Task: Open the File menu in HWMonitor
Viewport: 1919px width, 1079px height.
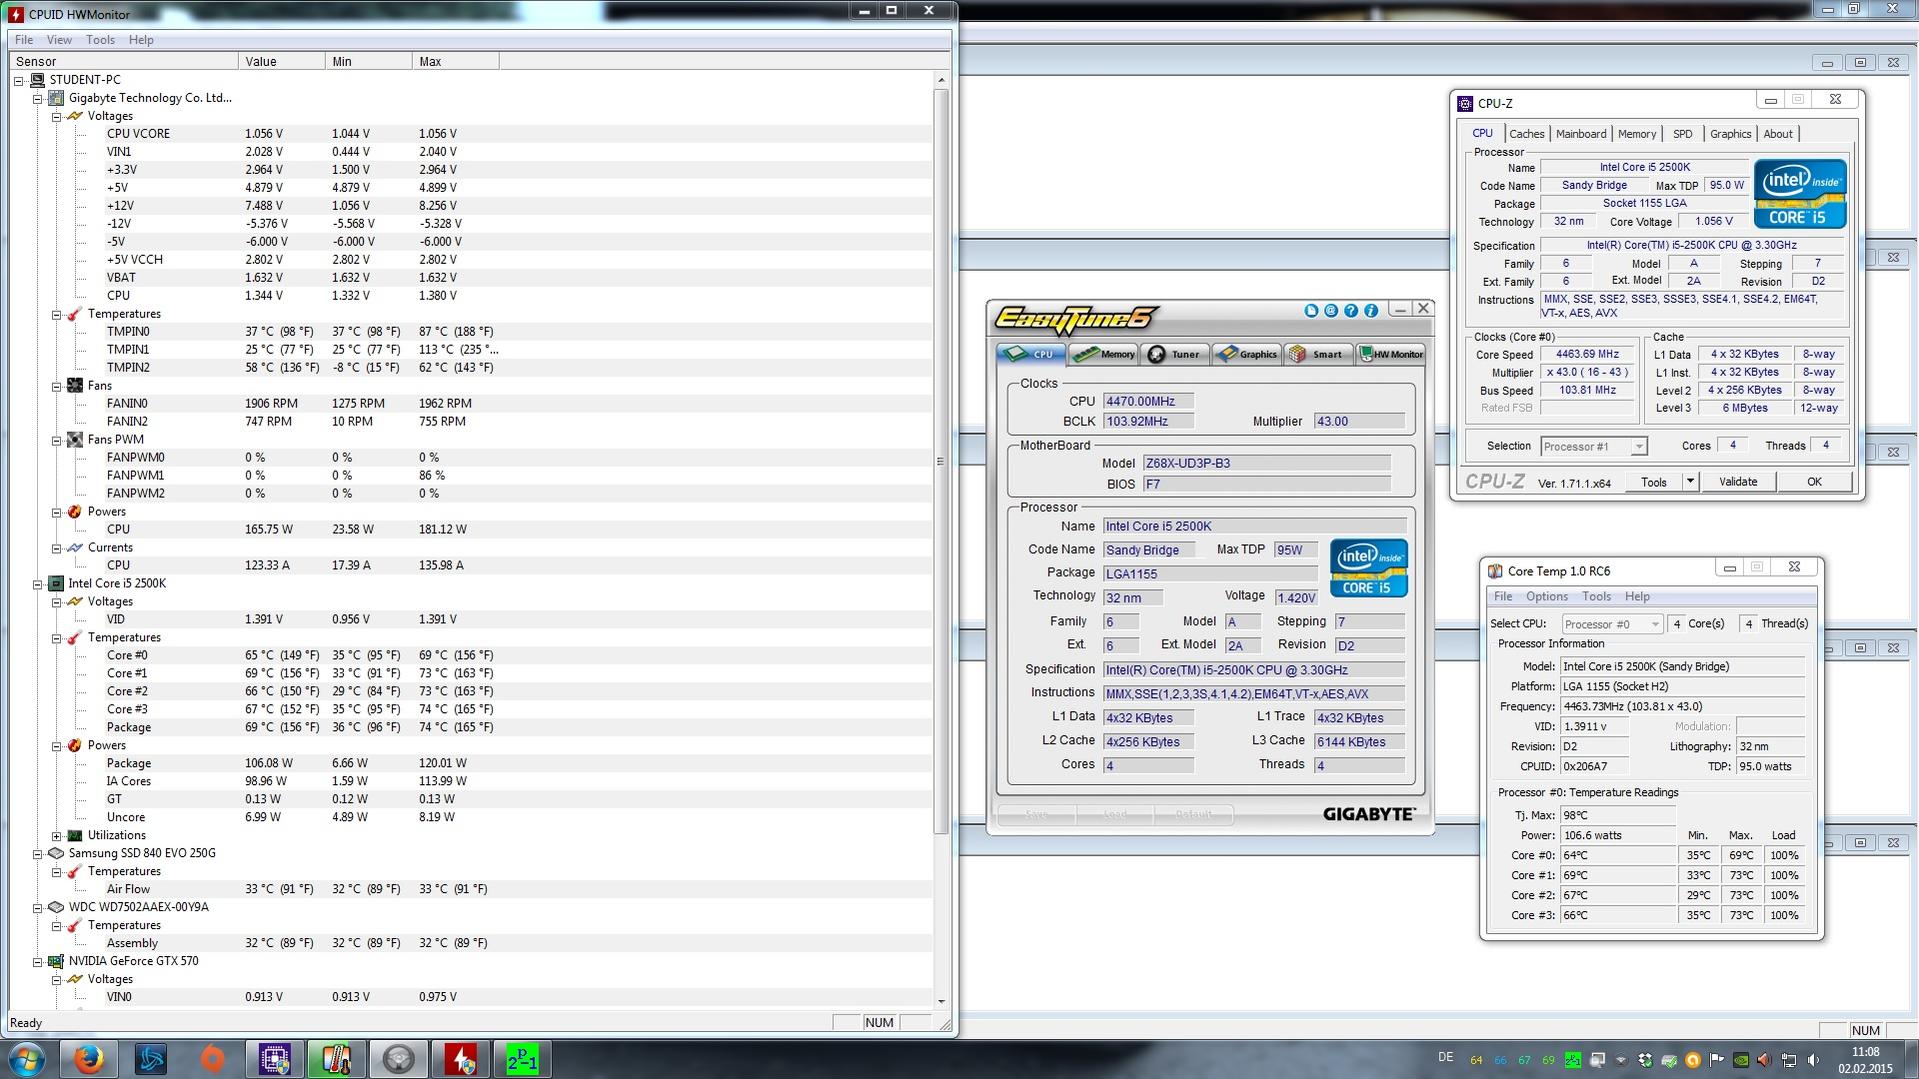Action: click(24, 40)
